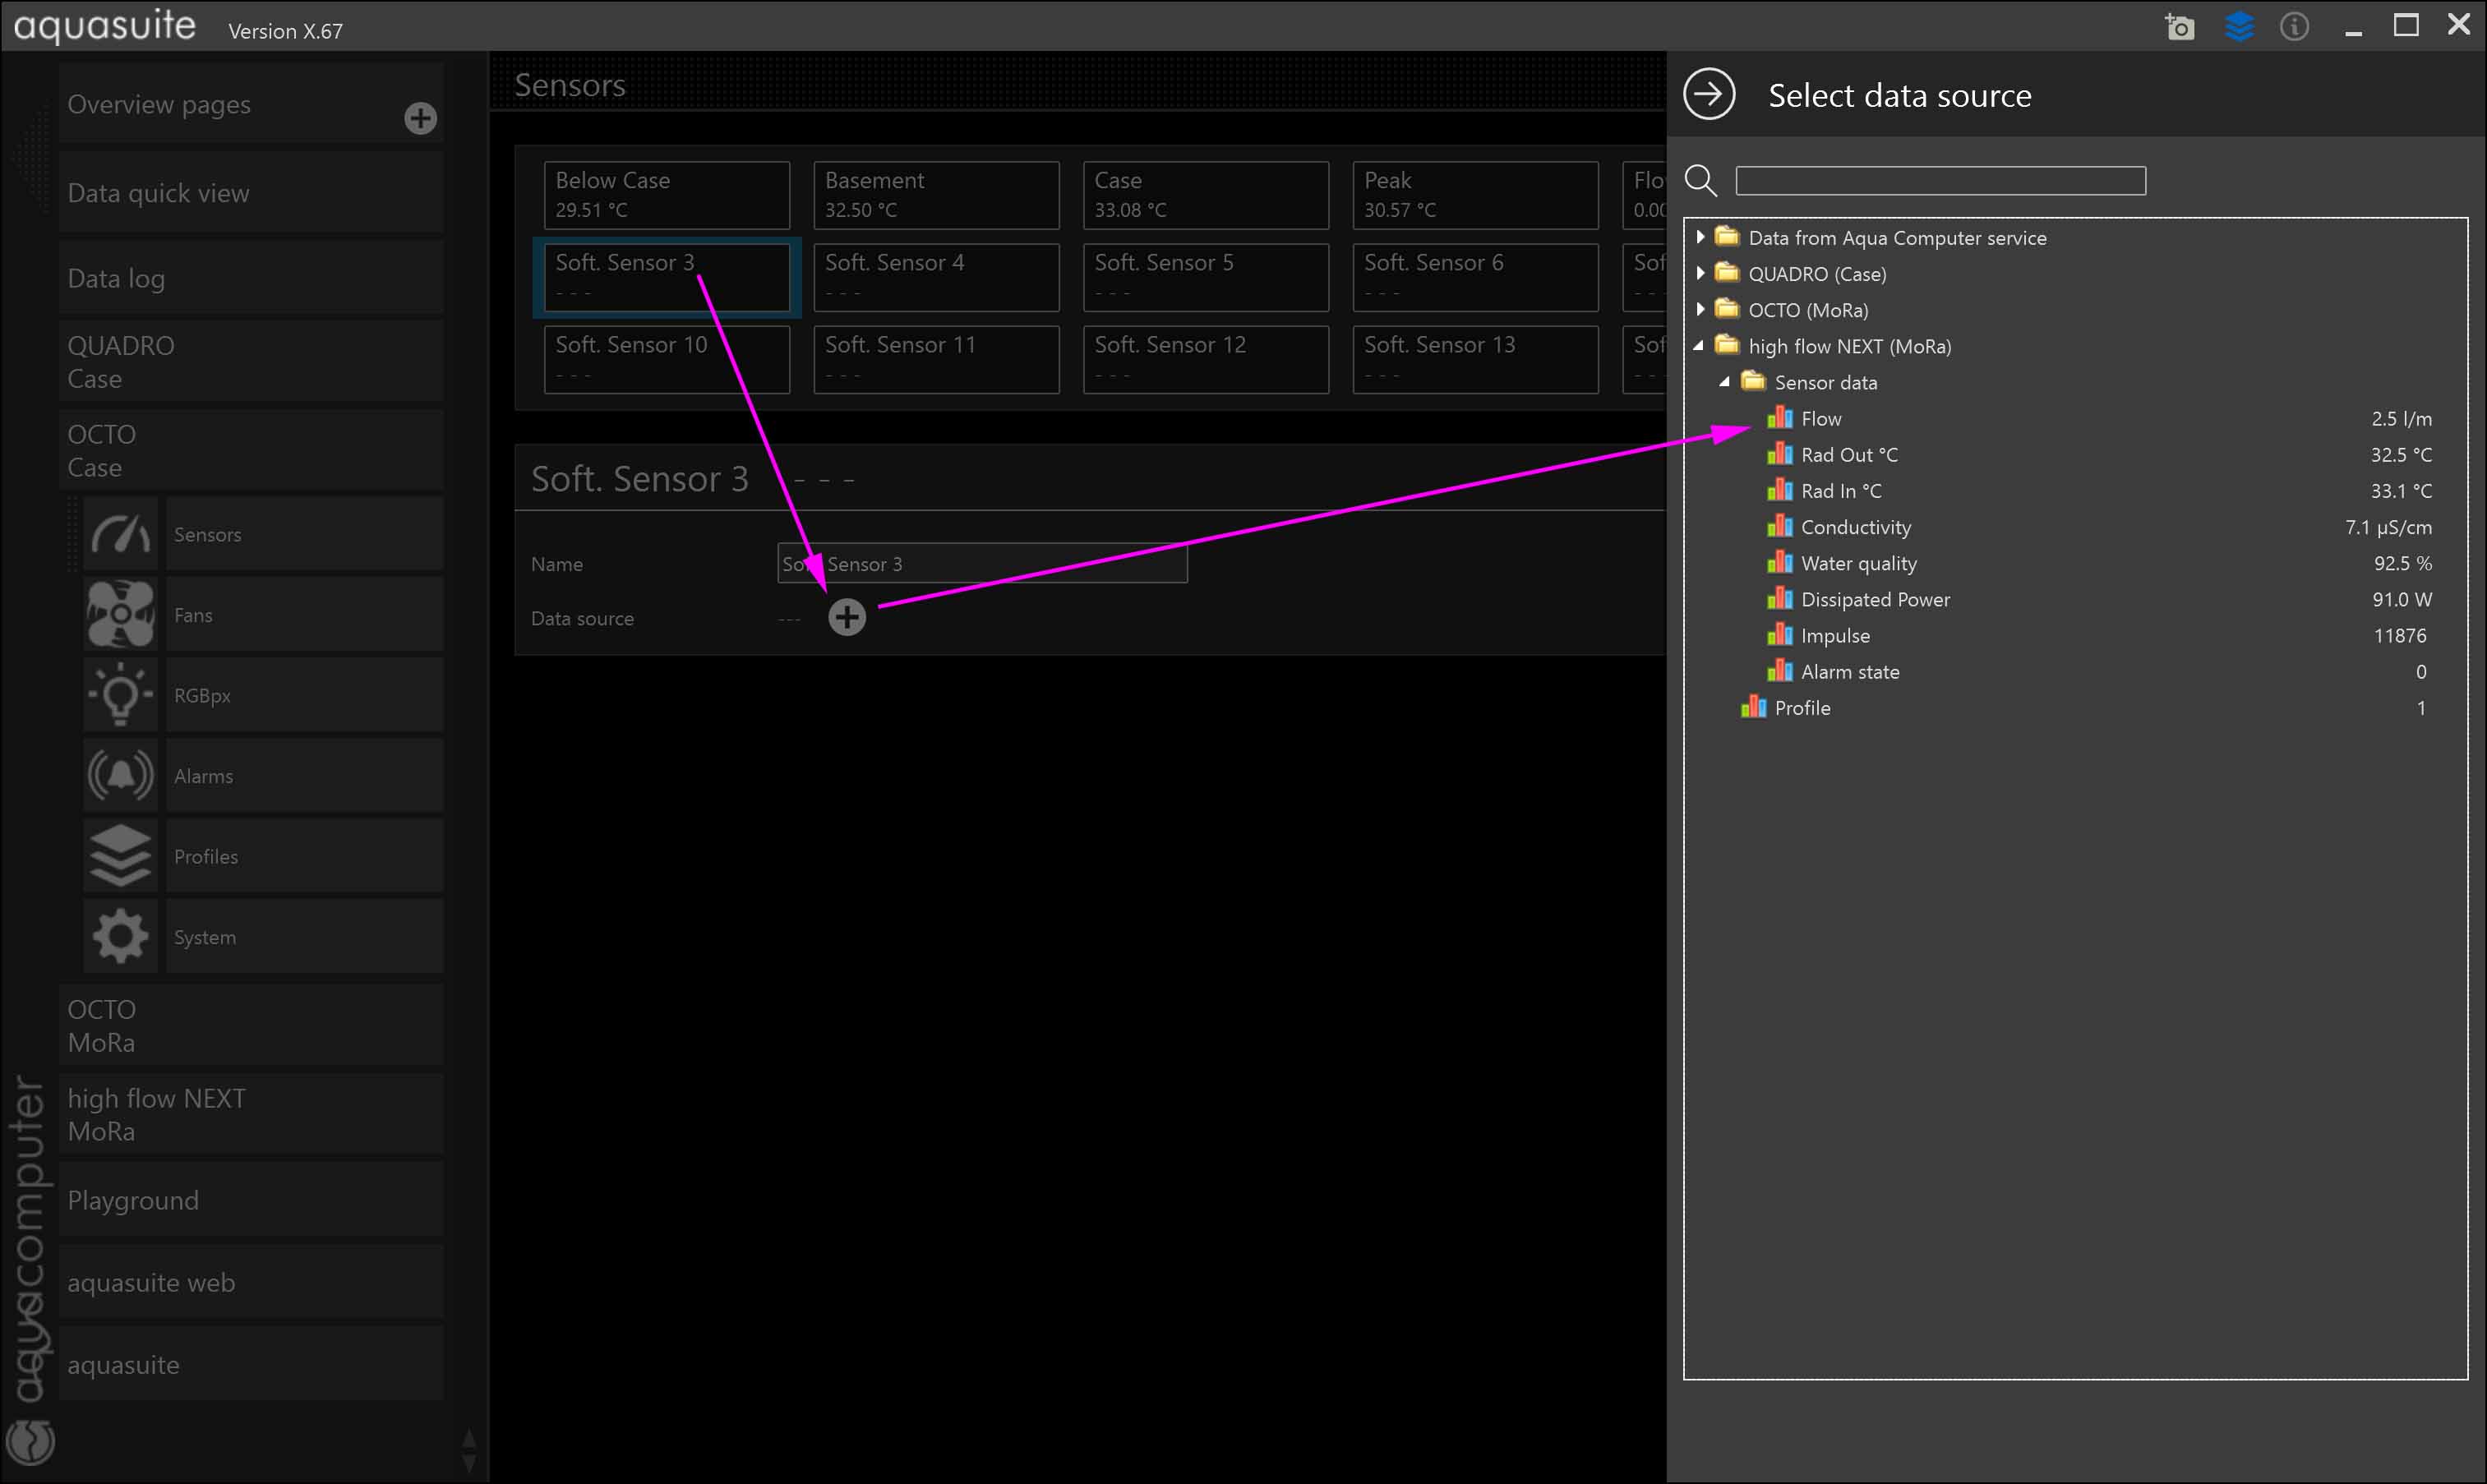Image resolution: width=2487 pixels, height=1484 pixels.
Task: Open the System gear icon
Action: (120, 937)
